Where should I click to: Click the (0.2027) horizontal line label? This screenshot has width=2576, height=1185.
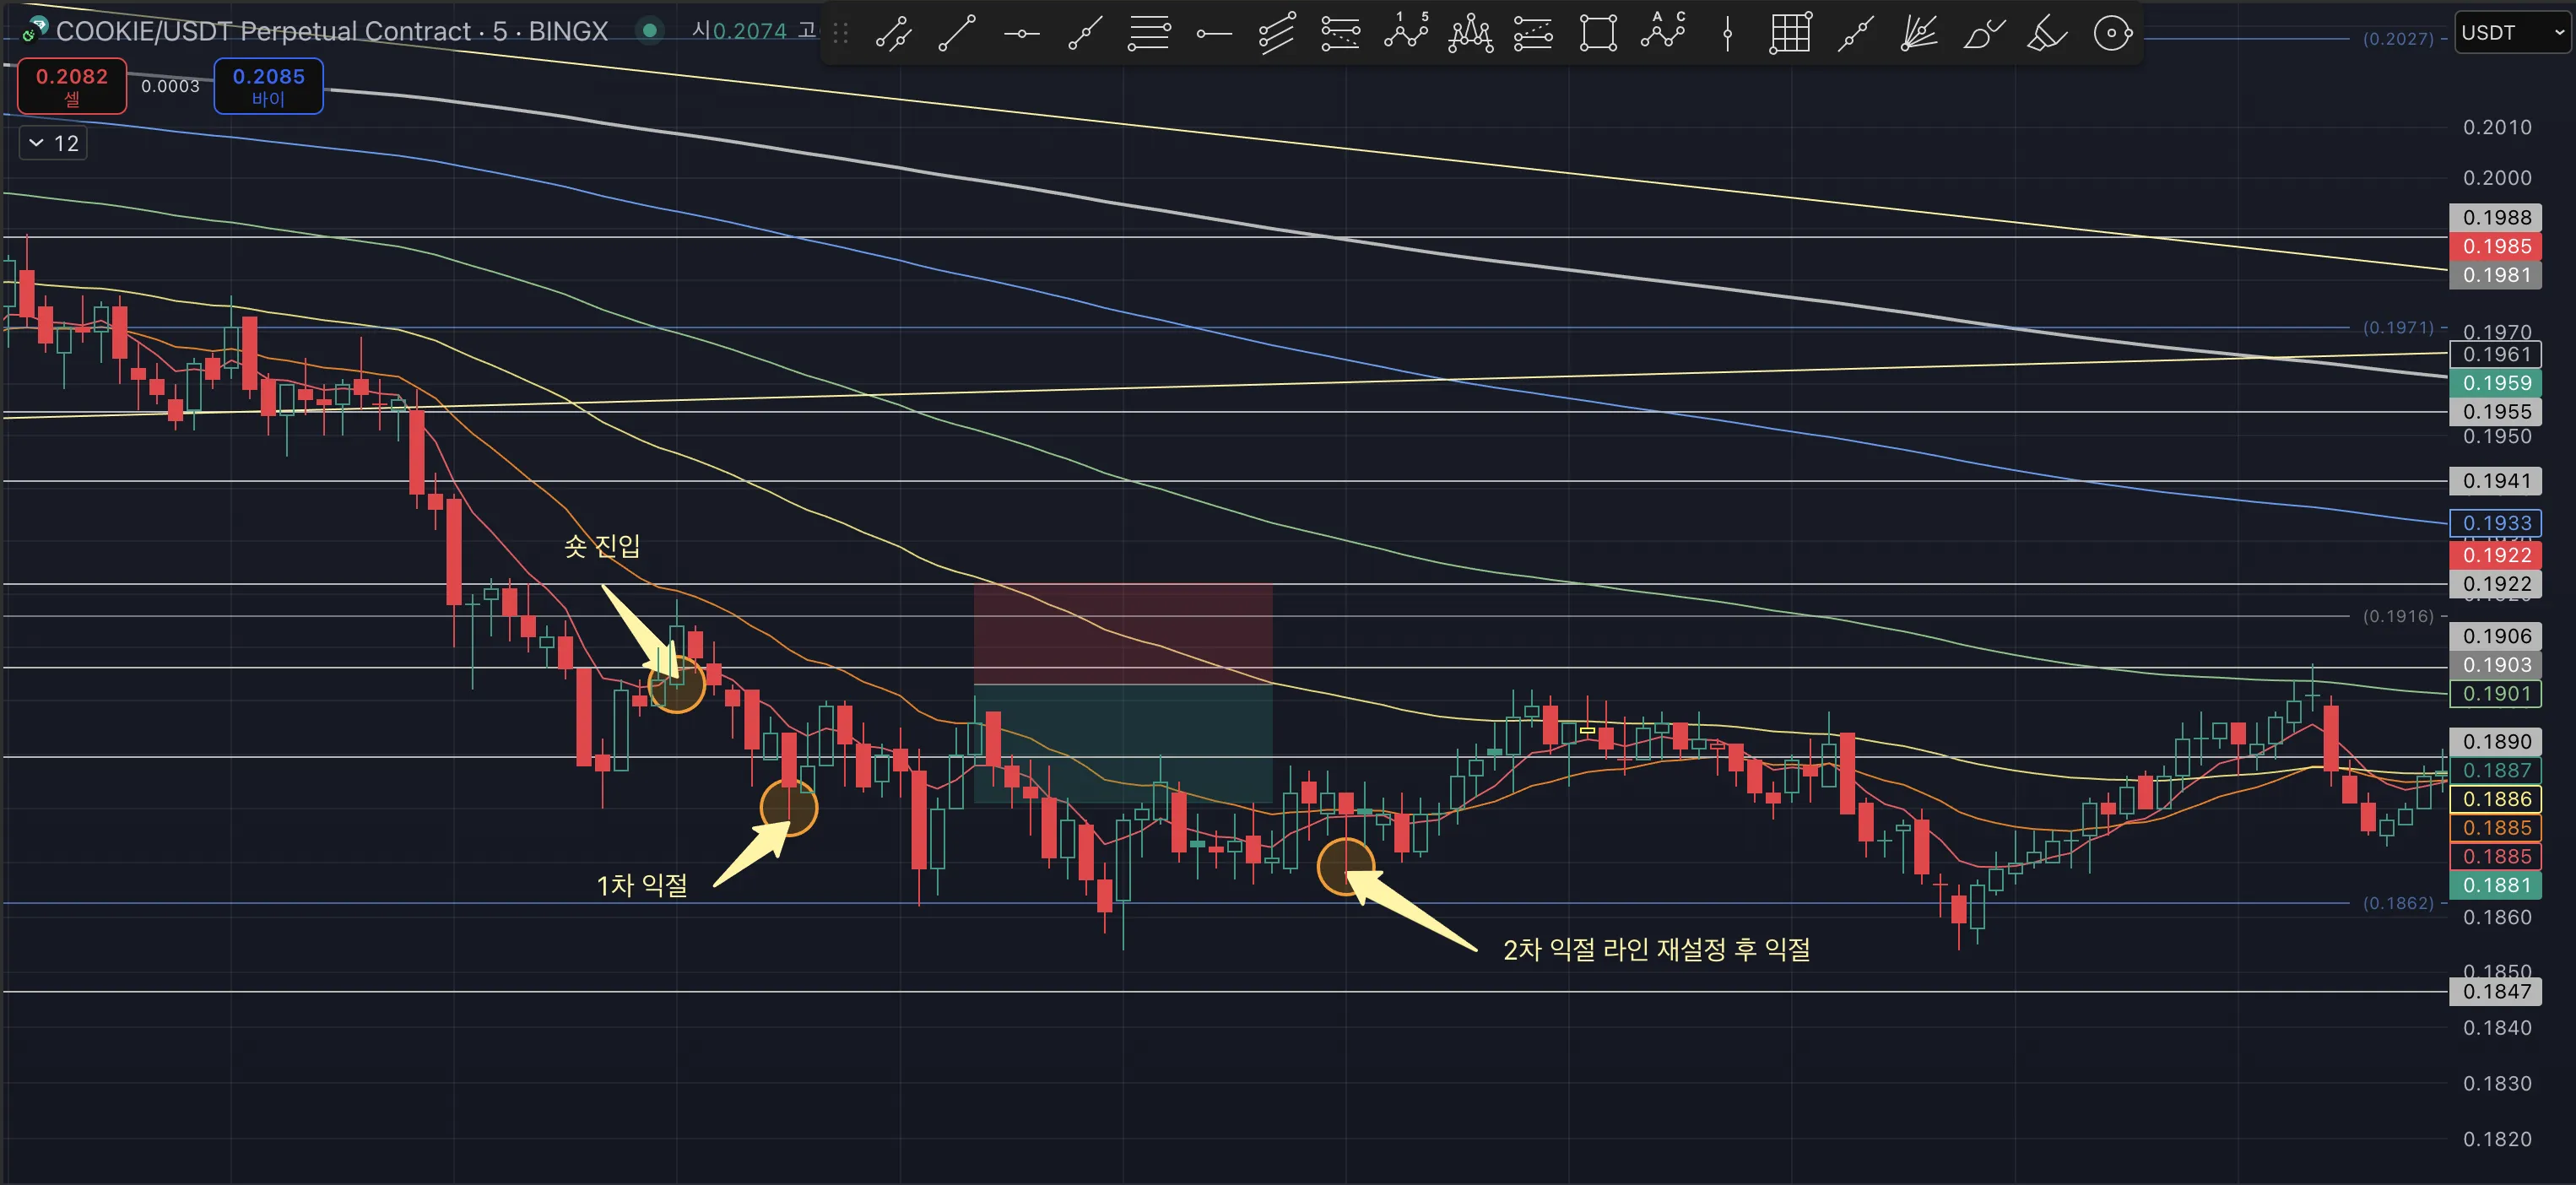point(2398,39)
